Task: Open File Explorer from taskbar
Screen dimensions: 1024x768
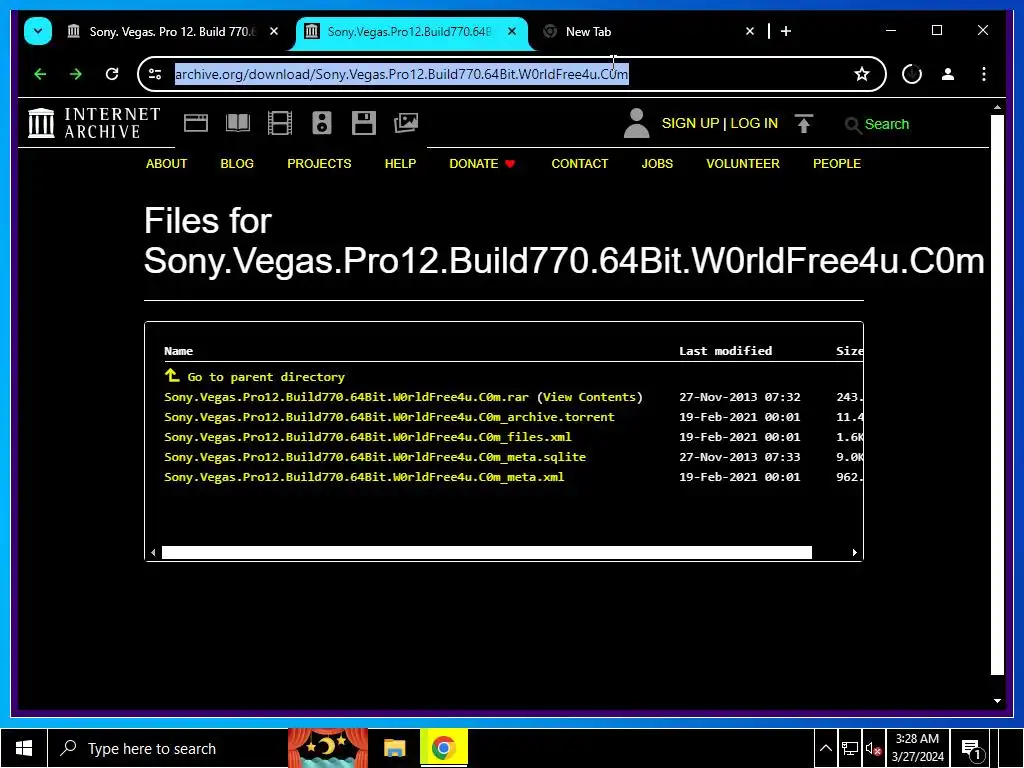Action: (394, 748)
